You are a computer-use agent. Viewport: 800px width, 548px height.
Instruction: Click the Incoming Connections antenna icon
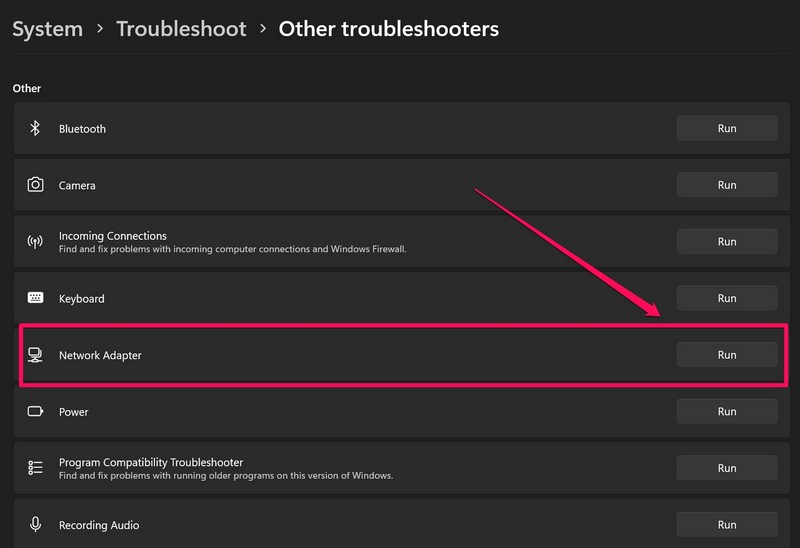coord(35,242)
